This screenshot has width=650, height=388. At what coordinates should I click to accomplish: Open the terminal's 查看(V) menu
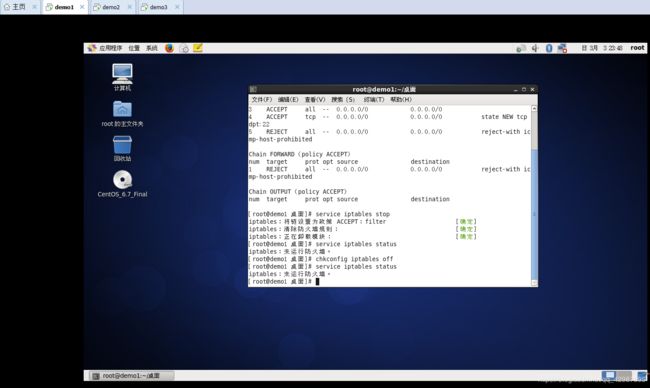[x=315, y=99]
